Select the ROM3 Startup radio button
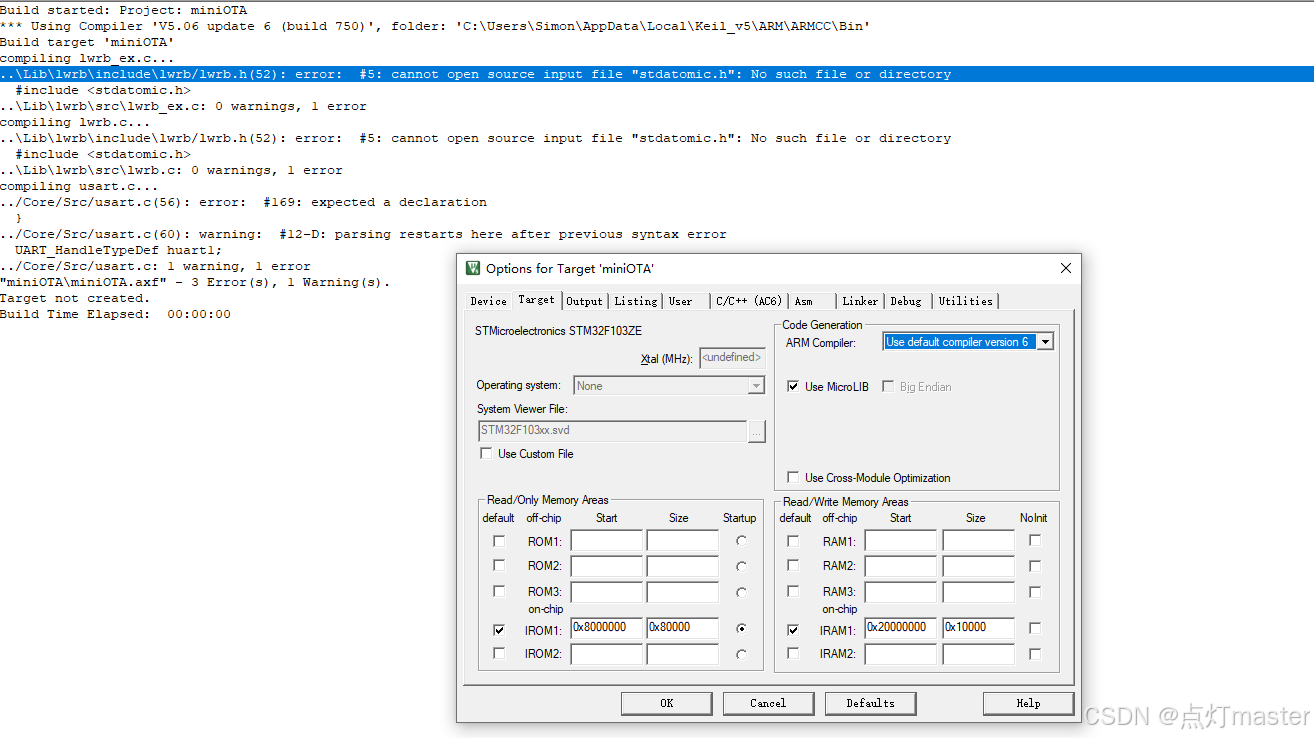Viewport: 1314px width, 738px height. click(x=741, y=592)
